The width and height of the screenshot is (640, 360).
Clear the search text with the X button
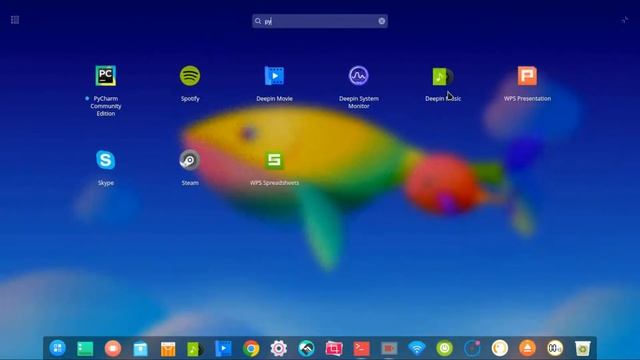(x=382, y=21)
